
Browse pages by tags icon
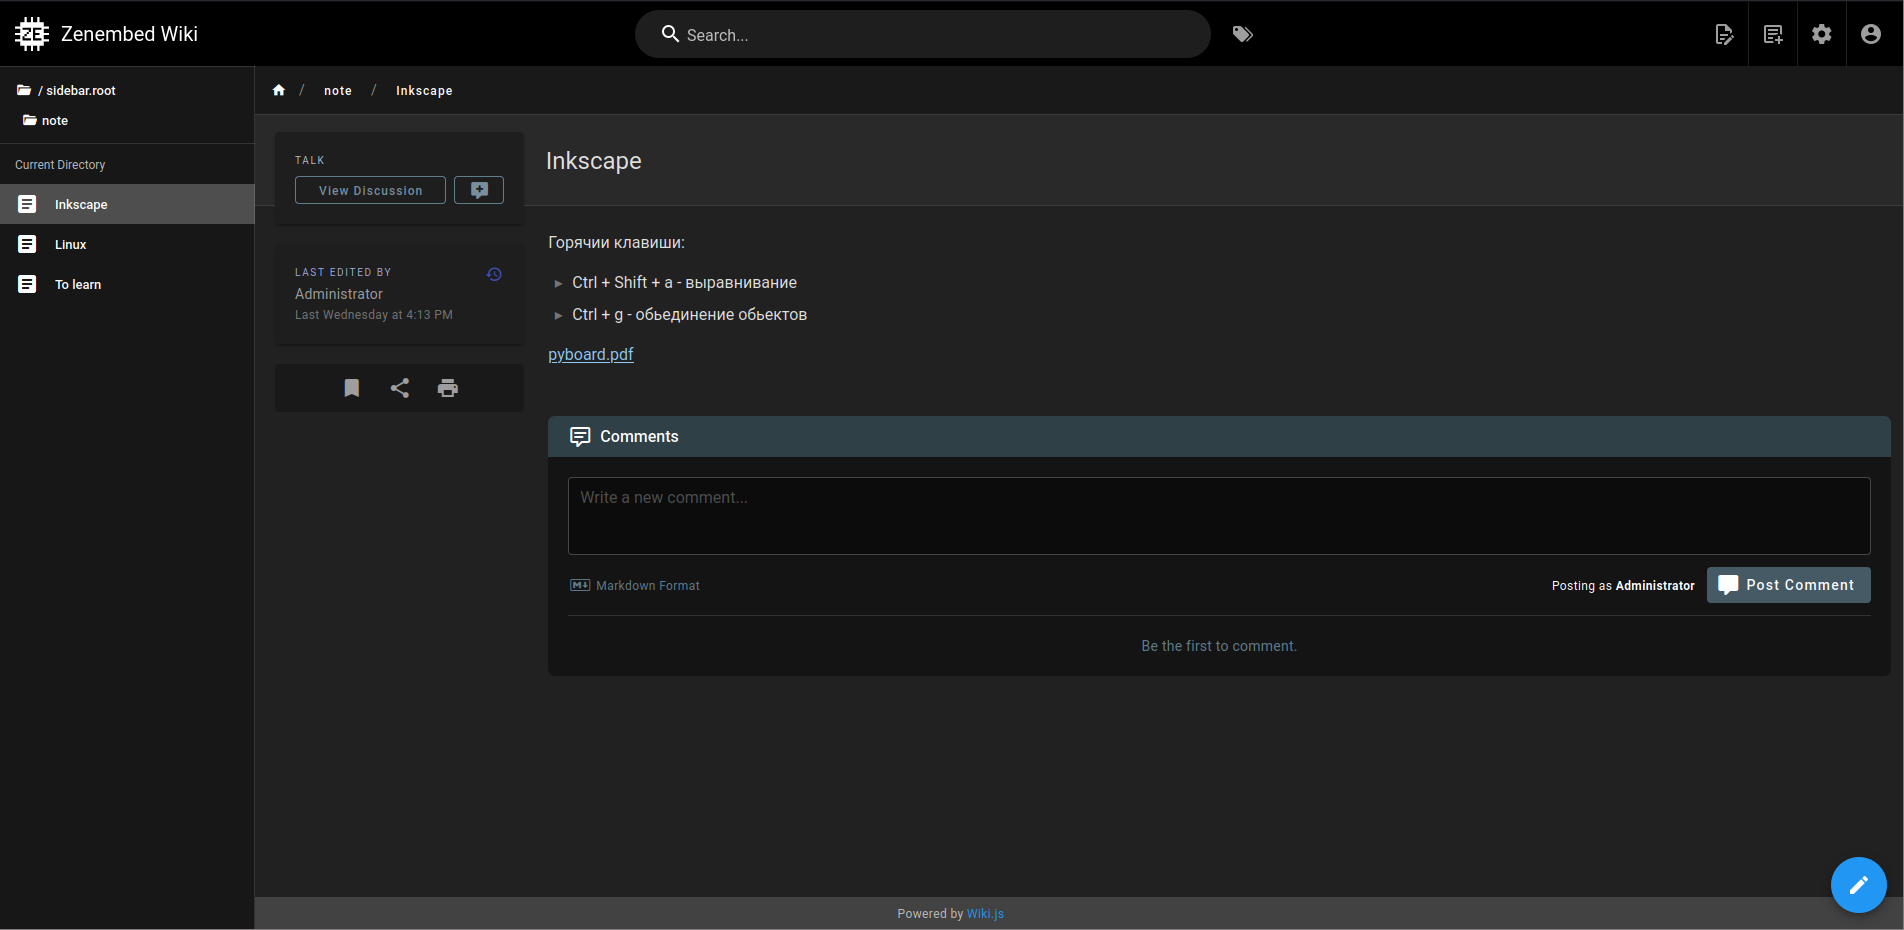pyautogui.click(x=1242, y=34)
